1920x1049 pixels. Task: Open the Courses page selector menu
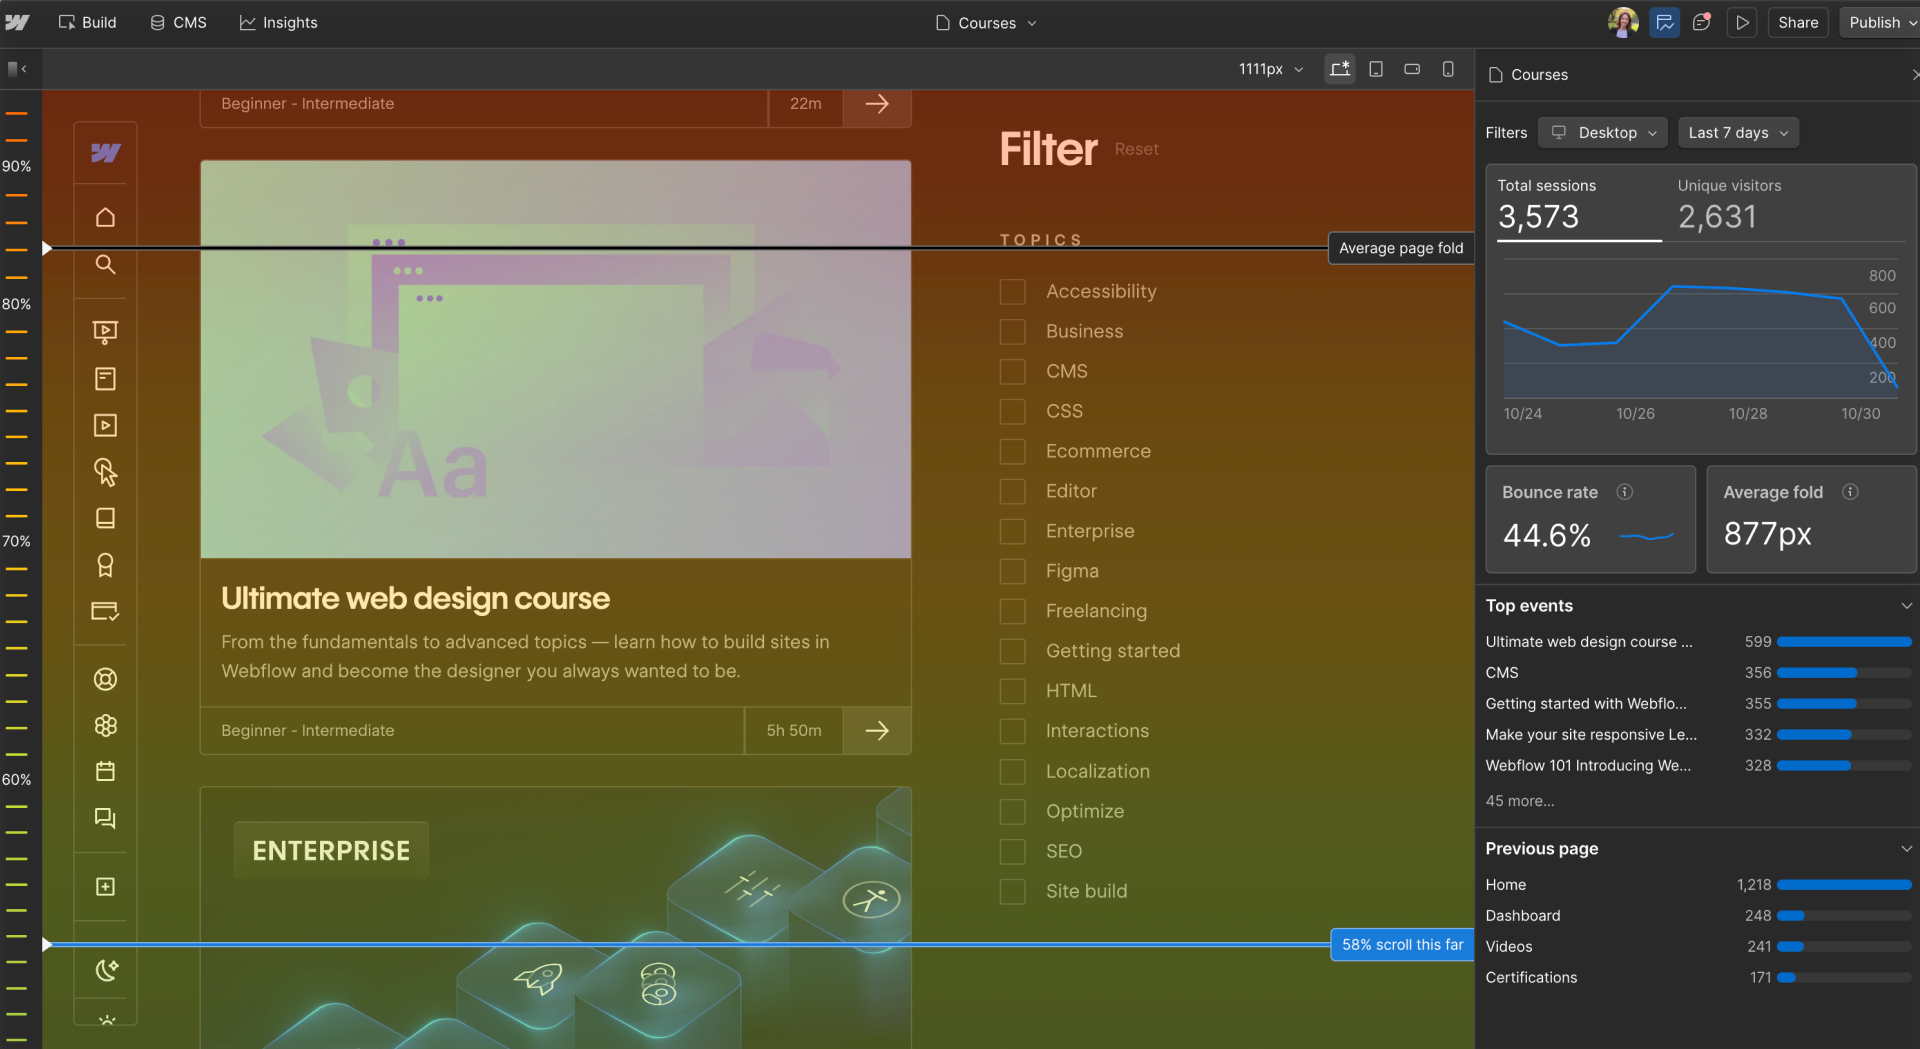(x=985, y=22)
